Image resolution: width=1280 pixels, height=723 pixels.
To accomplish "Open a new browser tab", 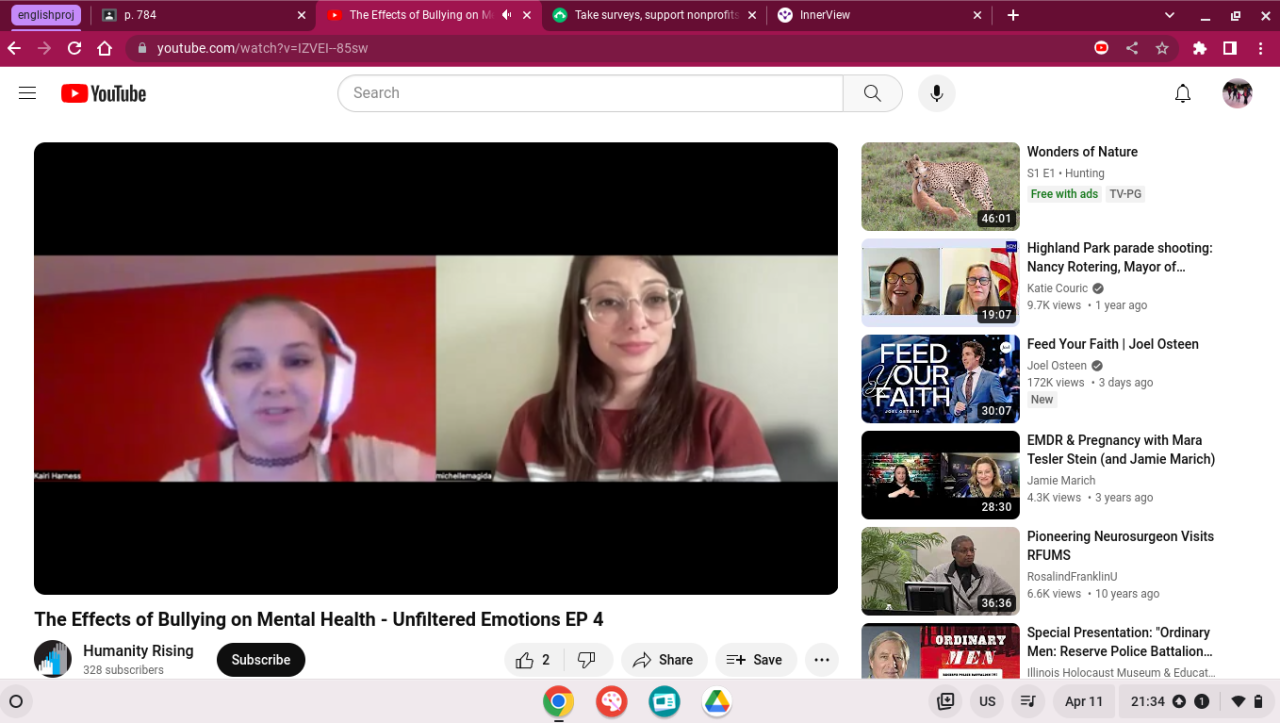I will point(1013,15).
